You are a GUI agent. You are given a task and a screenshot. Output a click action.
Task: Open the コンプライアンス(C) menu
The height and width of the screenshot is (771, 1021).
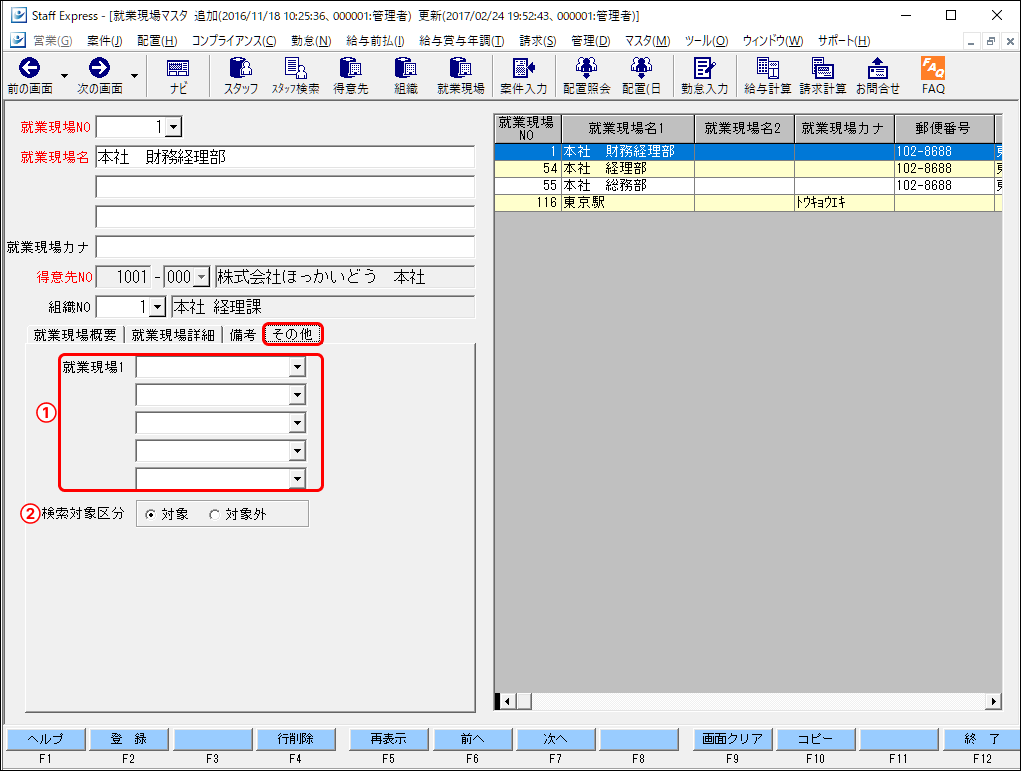click(x=234, y=41)
